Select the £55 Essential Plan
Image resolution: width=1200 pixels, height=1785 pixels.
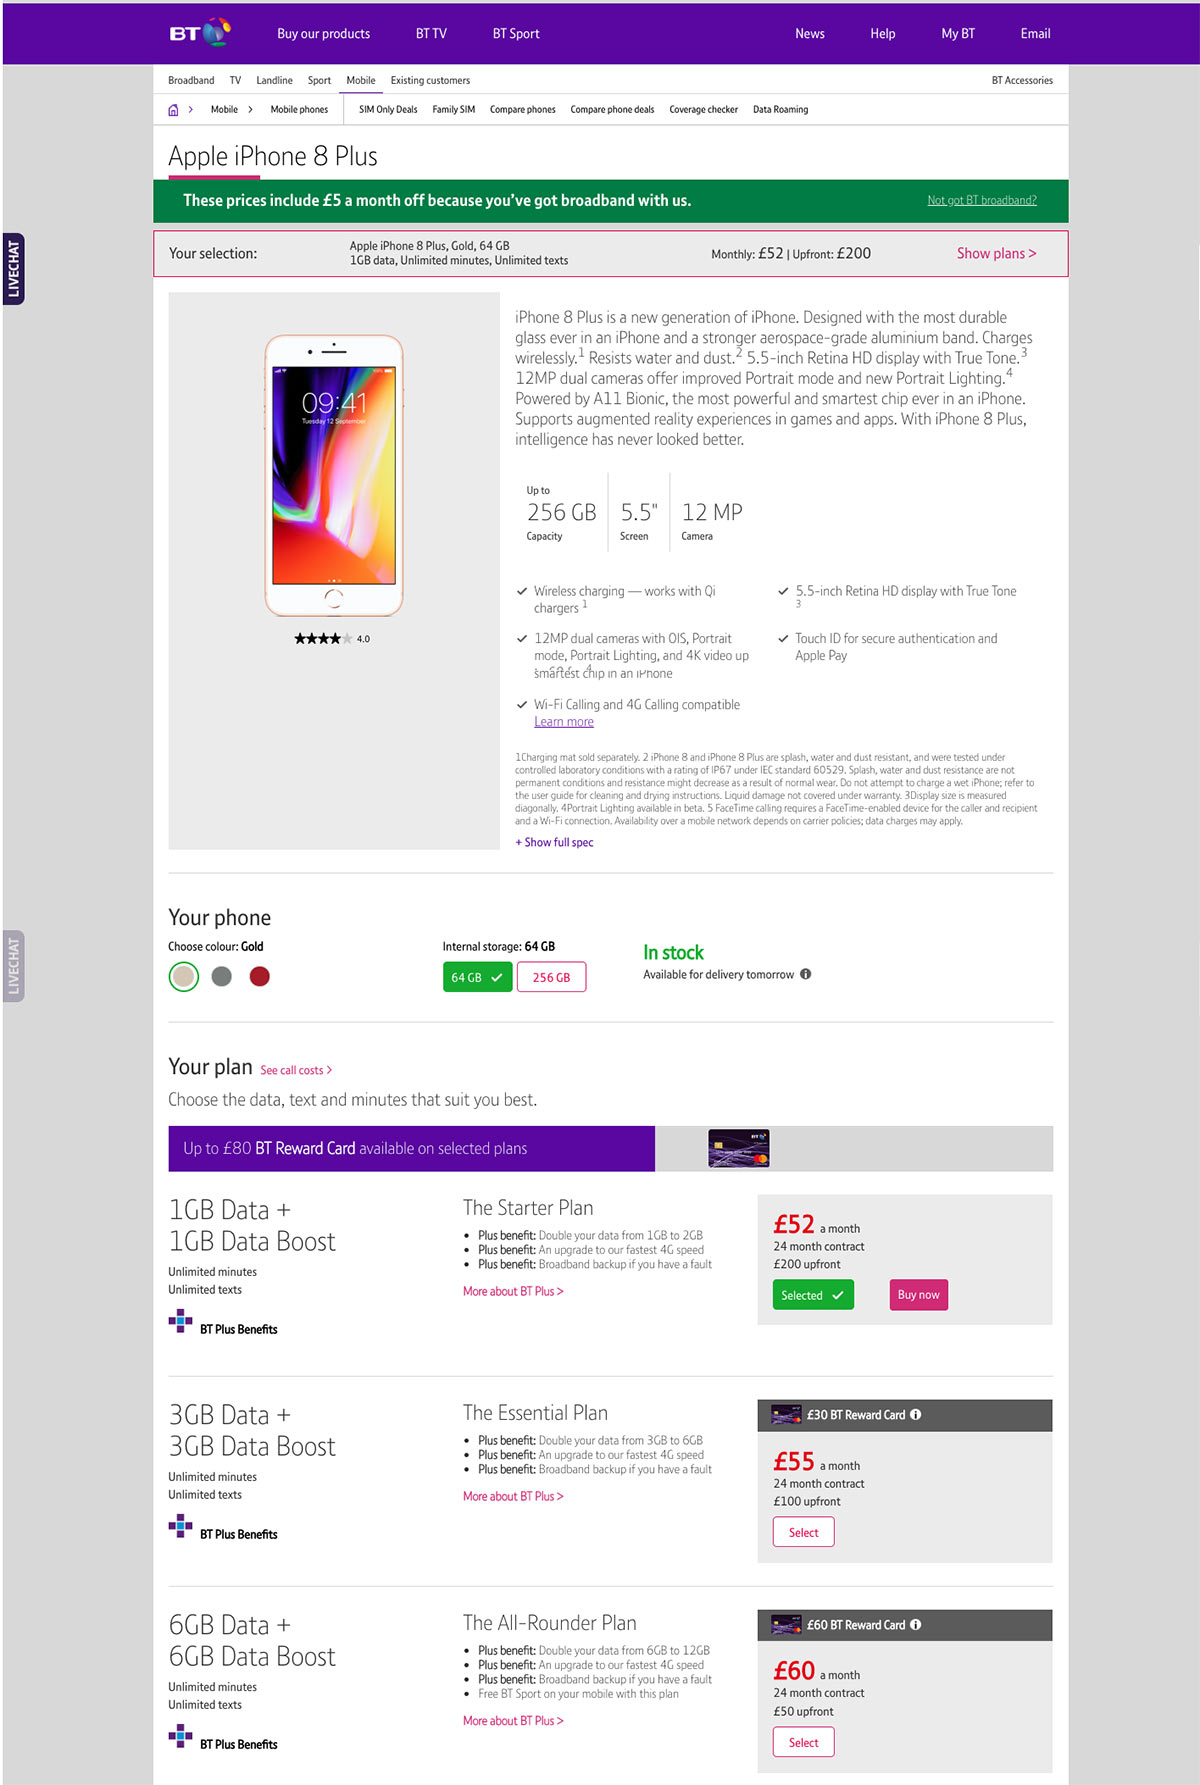pos(804,1532)
